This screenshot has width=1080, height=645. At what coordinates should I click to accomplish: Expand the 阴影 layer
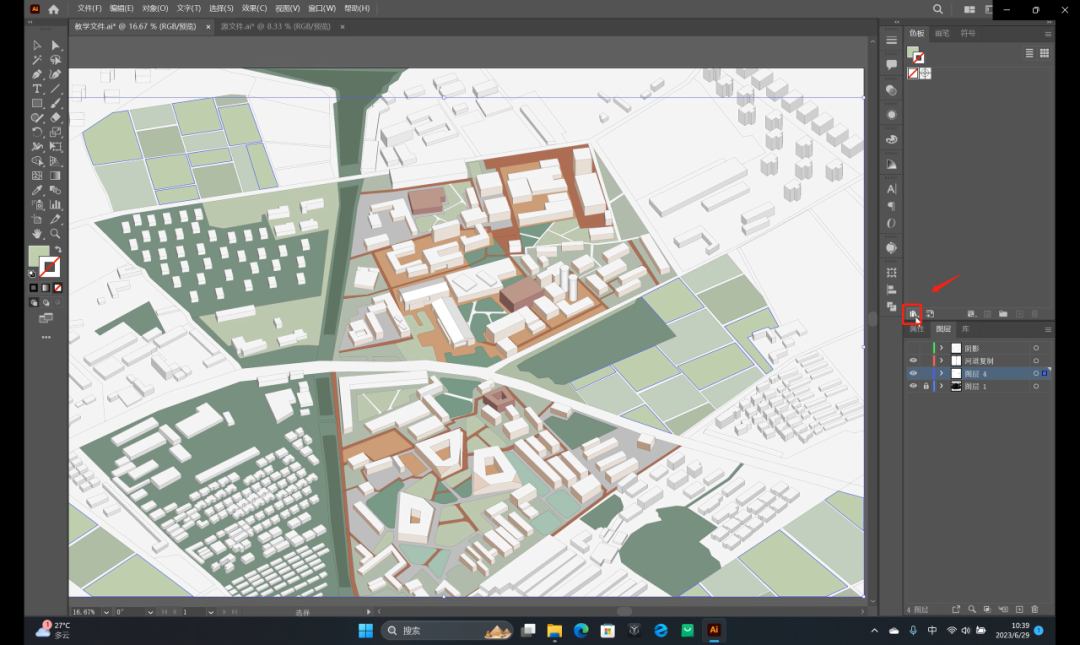[x=942, y=348]
